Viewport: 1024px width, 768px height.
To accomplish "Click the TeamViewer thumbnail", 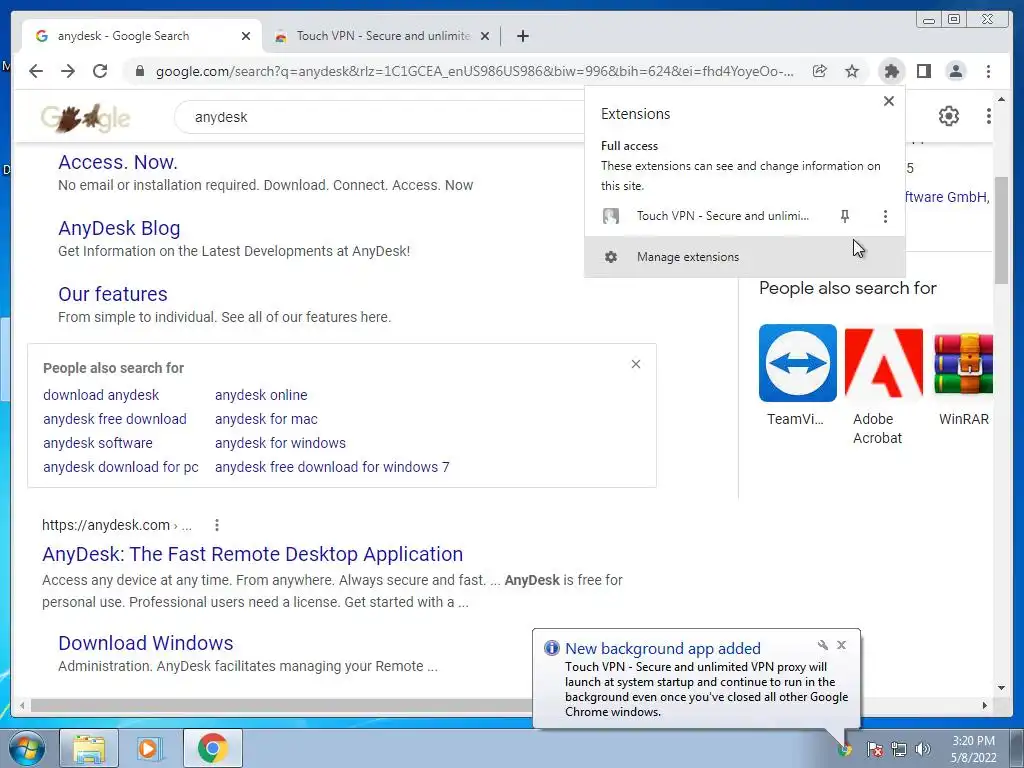I will (x=797, y=363).
